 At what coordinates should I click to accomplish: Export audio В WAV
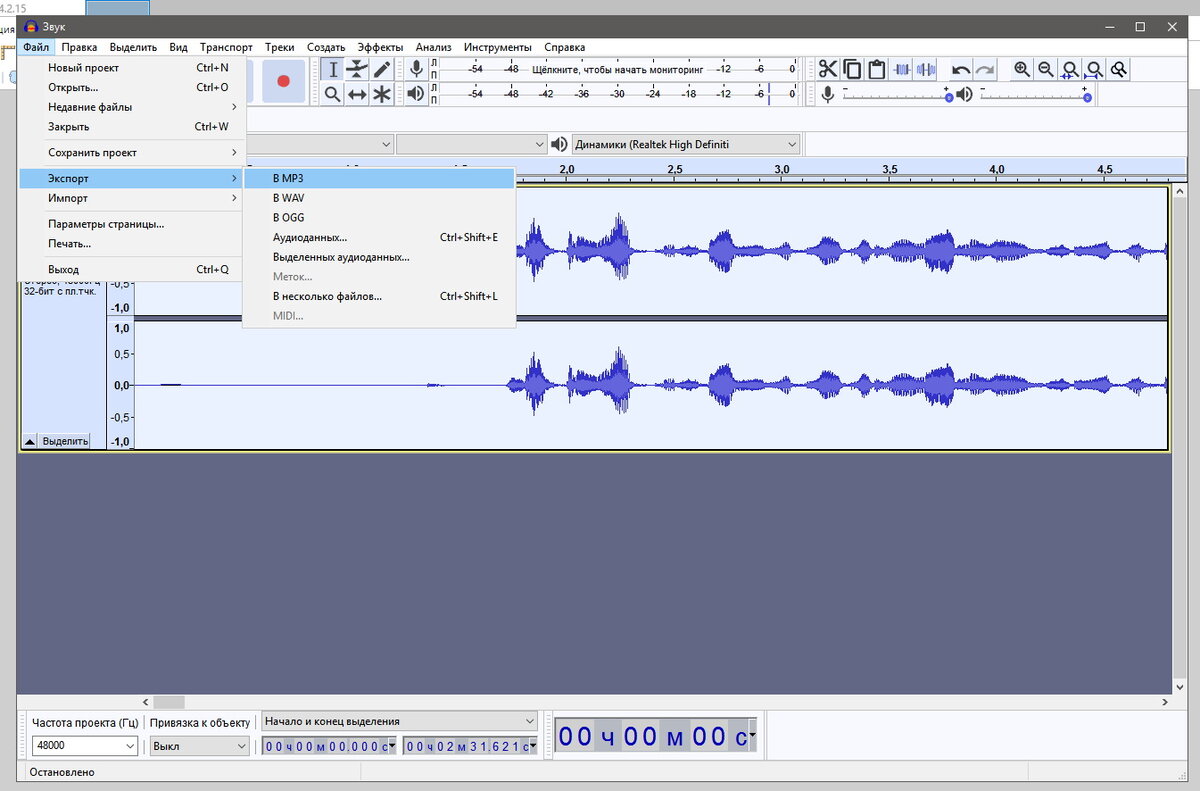click(379, 198)
